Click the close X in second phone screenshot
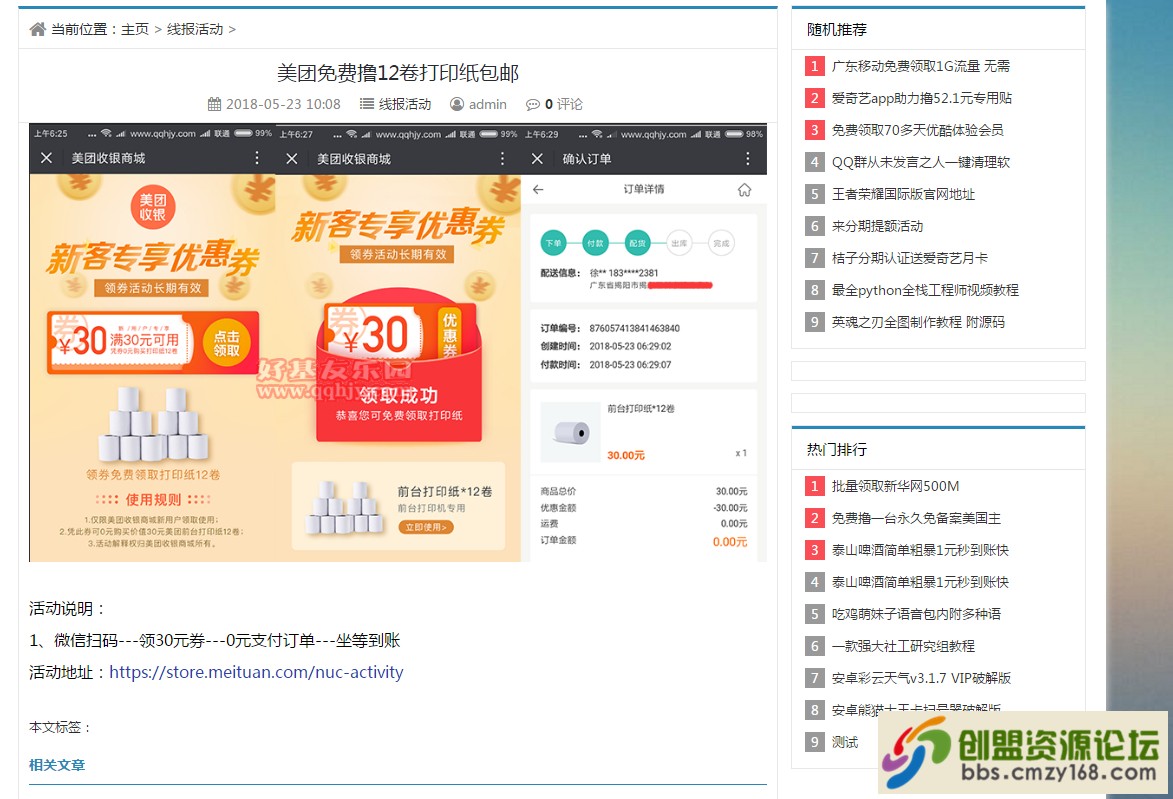1173x799 pixels. (x=292, y=159)
